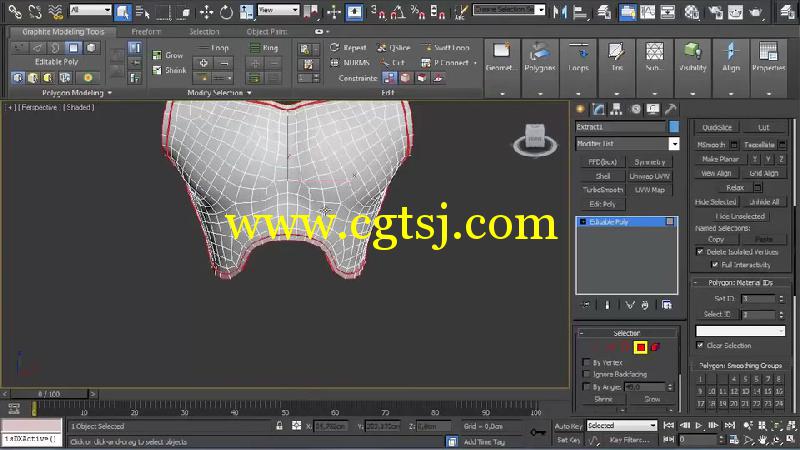Click the selection lock toggle icon
Viewport: 800px width, 450px height.
(279, 425)
